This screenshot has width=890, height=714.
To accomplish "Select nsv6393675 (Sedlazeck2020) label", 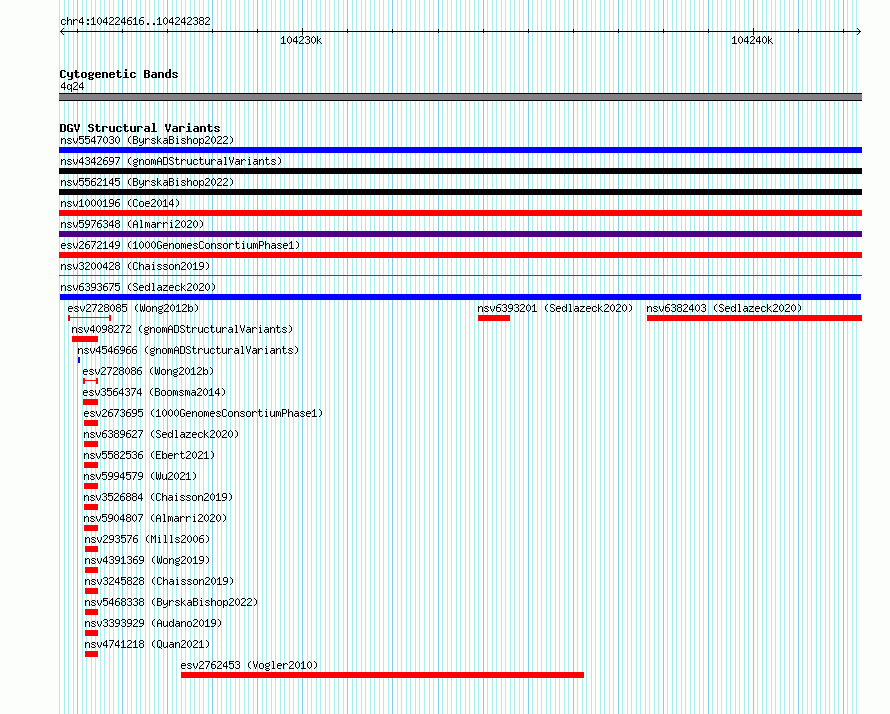I will (x=138, y=287).
